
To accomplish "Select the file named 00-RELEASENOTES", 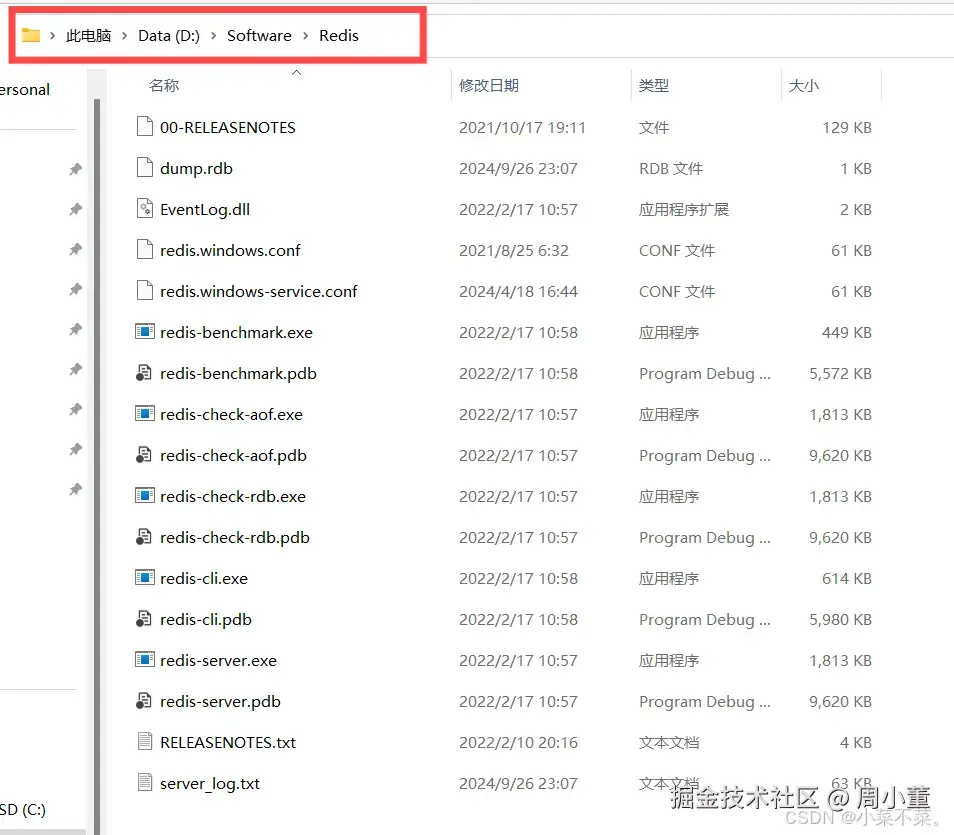I will tap(228, 127).
